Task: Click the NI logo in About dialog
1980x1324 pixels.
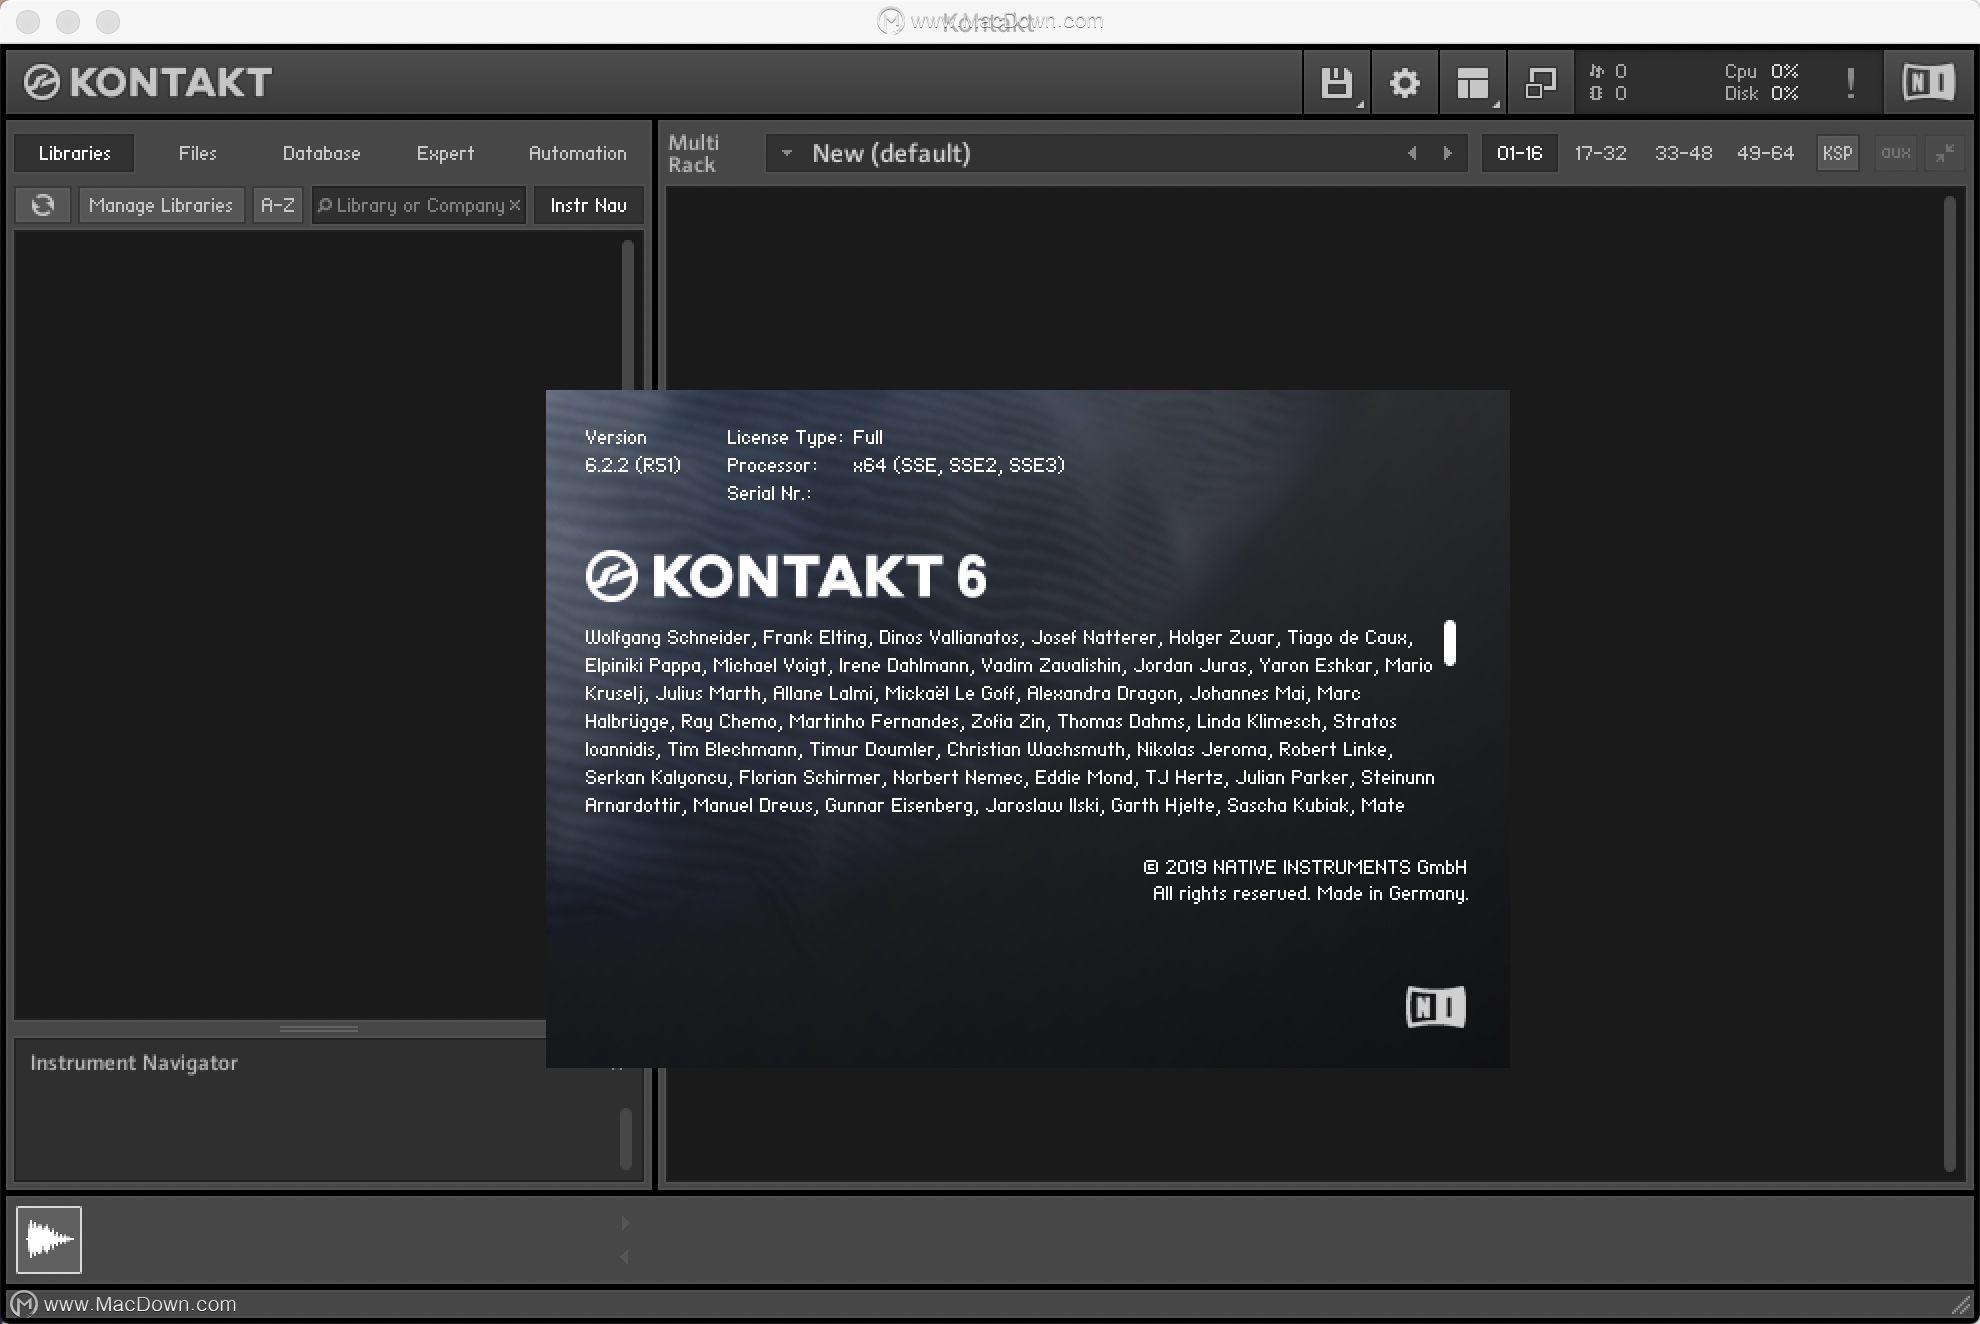Action: (x=1436, y=1007)
